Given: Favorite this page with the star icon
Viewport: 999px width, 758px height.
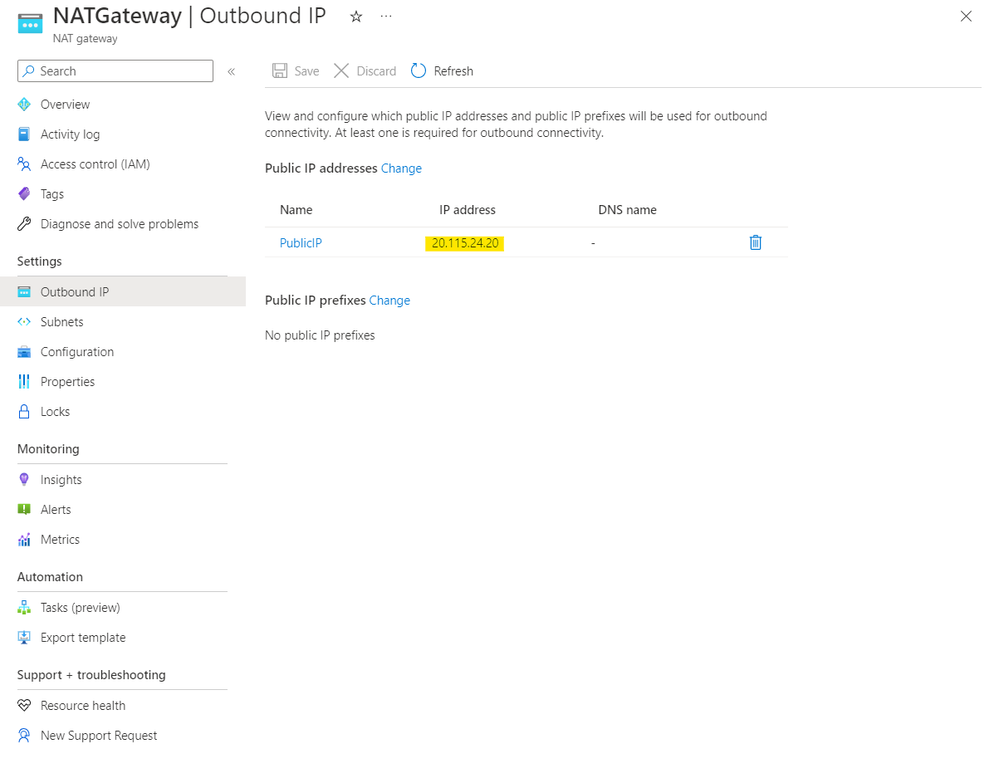Looking at the screenshot, I should point(356,17).
